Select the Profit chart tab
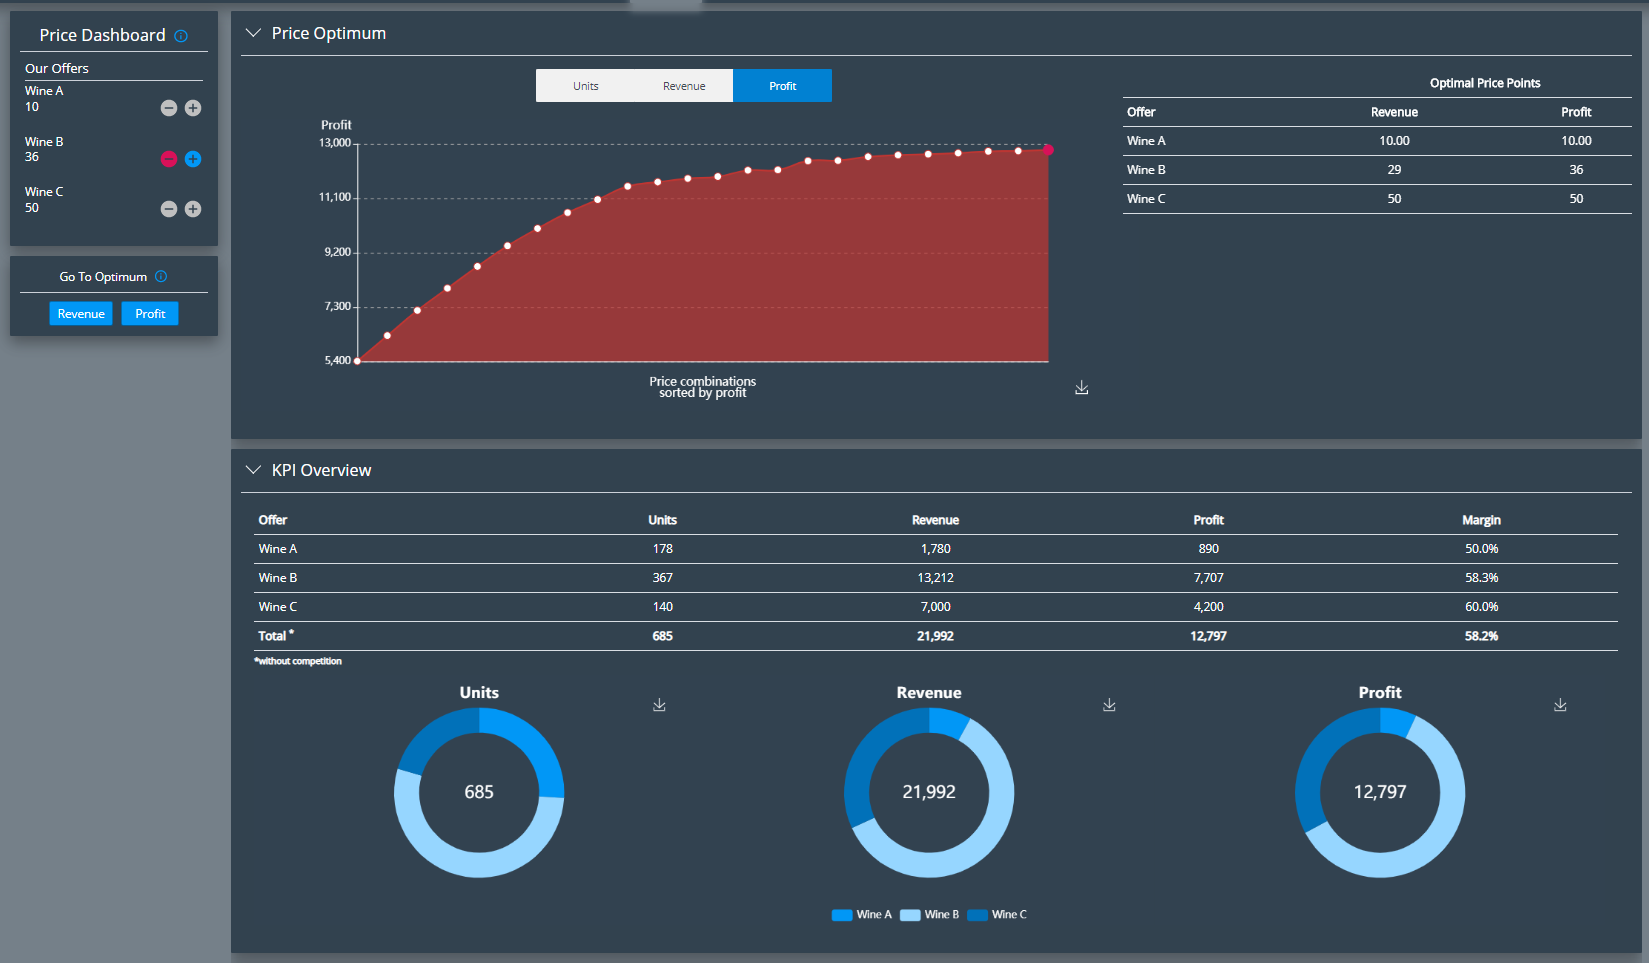This screenshot has height=963, width=1649. click(x=782, y=86)
